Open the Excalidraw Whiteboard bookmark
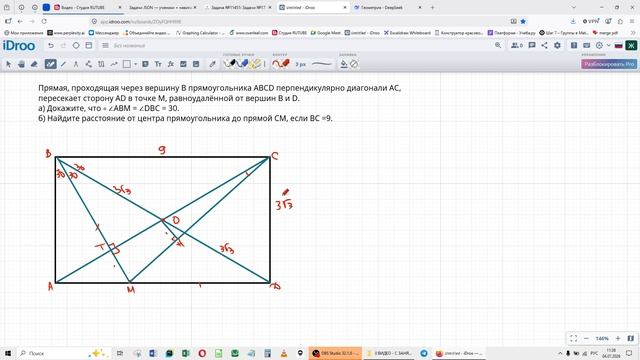Image resolution: width=640 pixels, height=360 pixels. [x=407, y=33]
